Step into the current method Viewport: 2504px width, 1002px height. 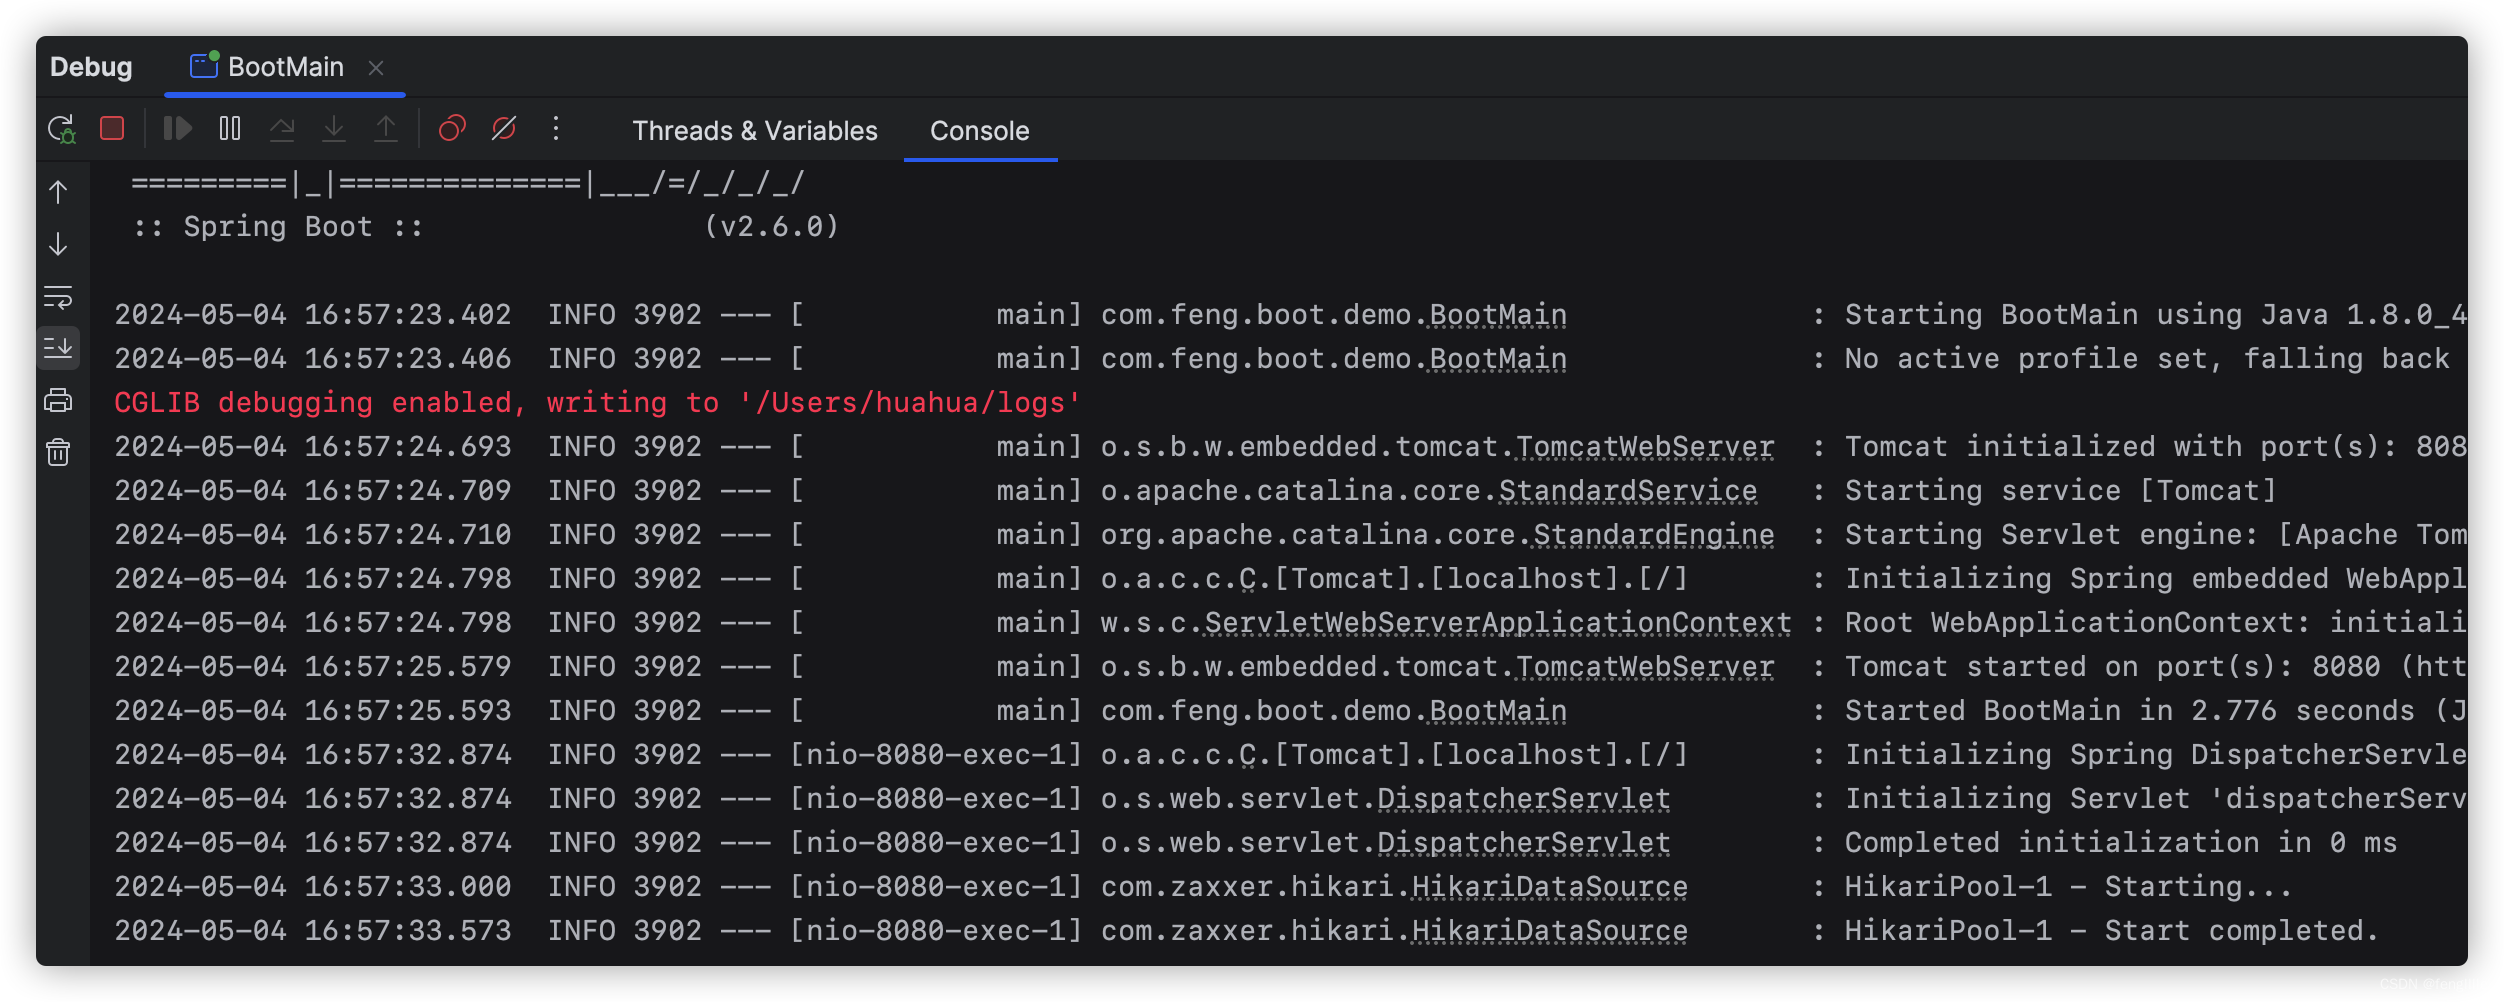click(x=334, y=128)
